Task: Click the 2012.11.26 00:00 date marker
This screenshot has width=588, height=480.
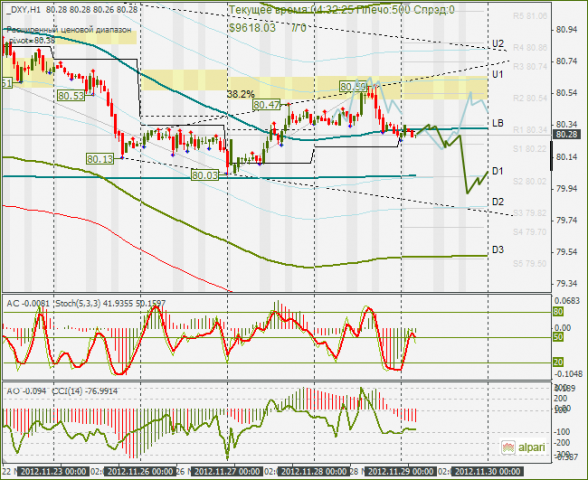Action: coord(140,471)
